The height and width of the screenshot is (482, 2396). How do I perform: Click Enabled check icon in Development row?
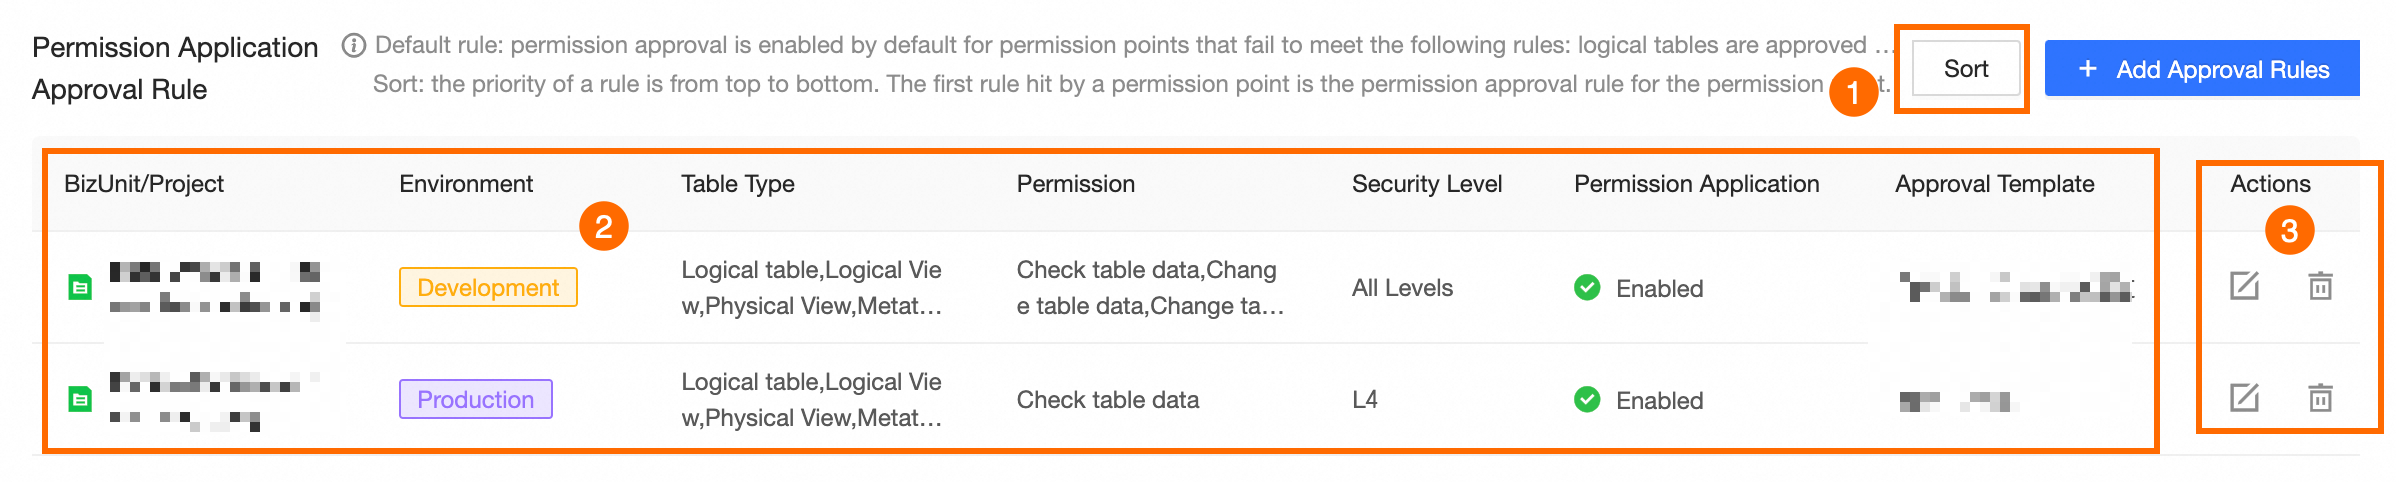pos(1587,288)
